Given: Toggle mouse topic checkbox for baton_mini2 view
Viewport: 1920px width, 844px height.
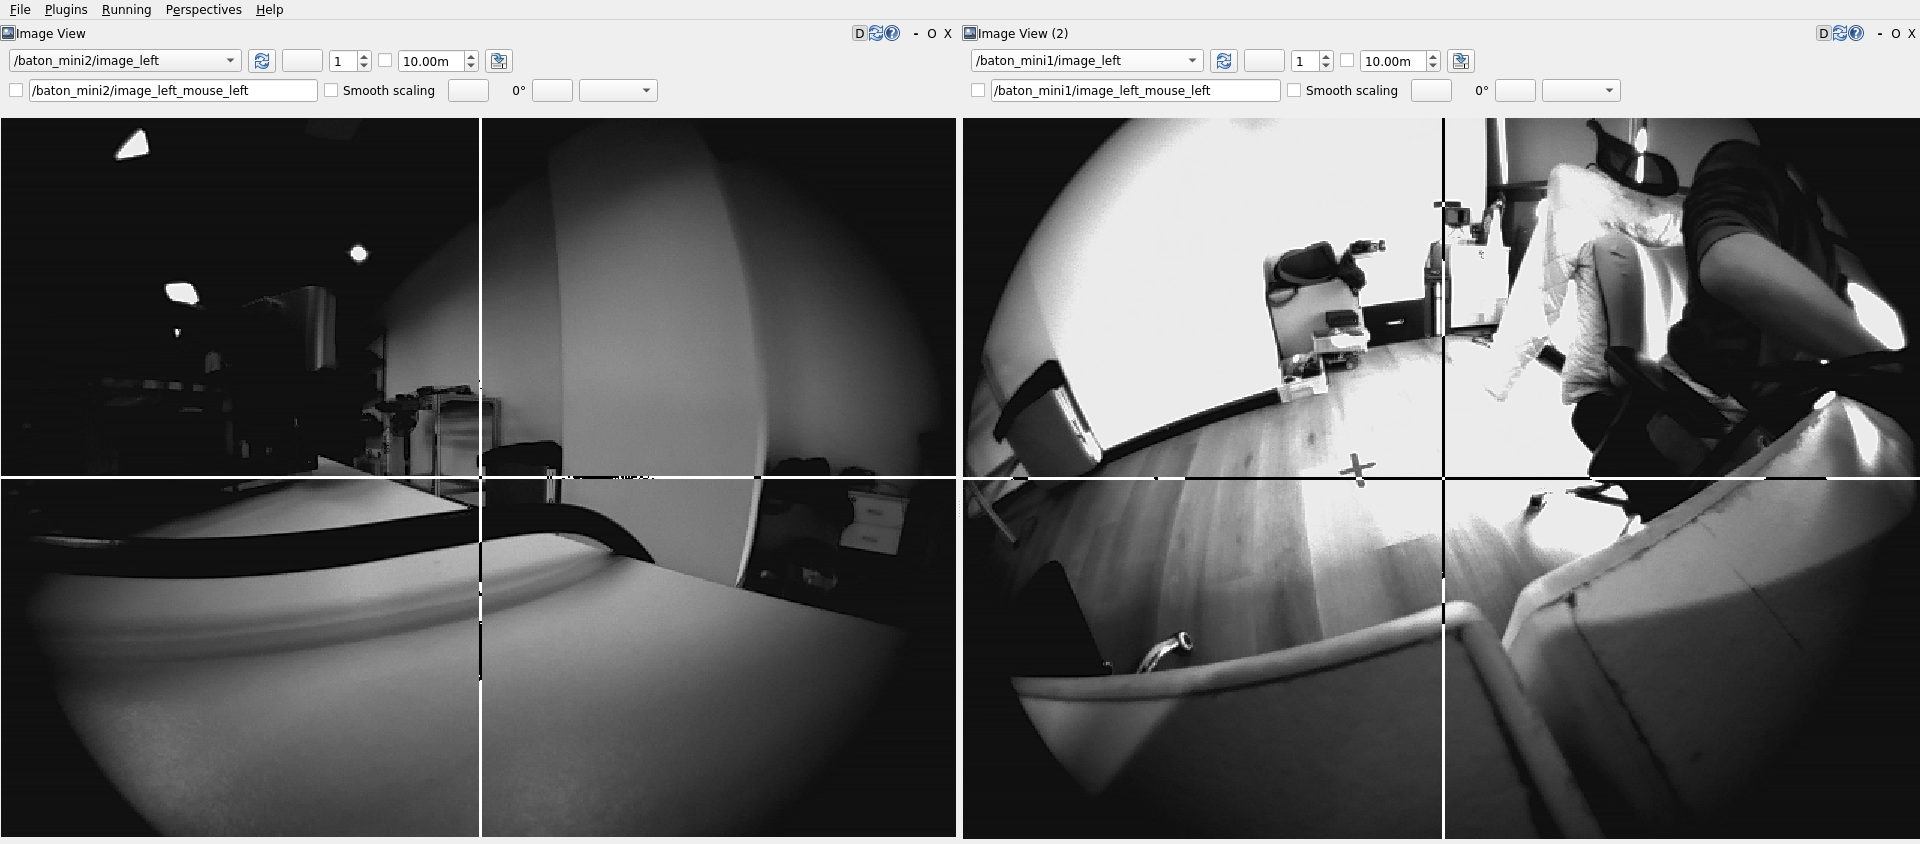Looking at the screenshot, I should pyautogui.click(x=16, y=90).
